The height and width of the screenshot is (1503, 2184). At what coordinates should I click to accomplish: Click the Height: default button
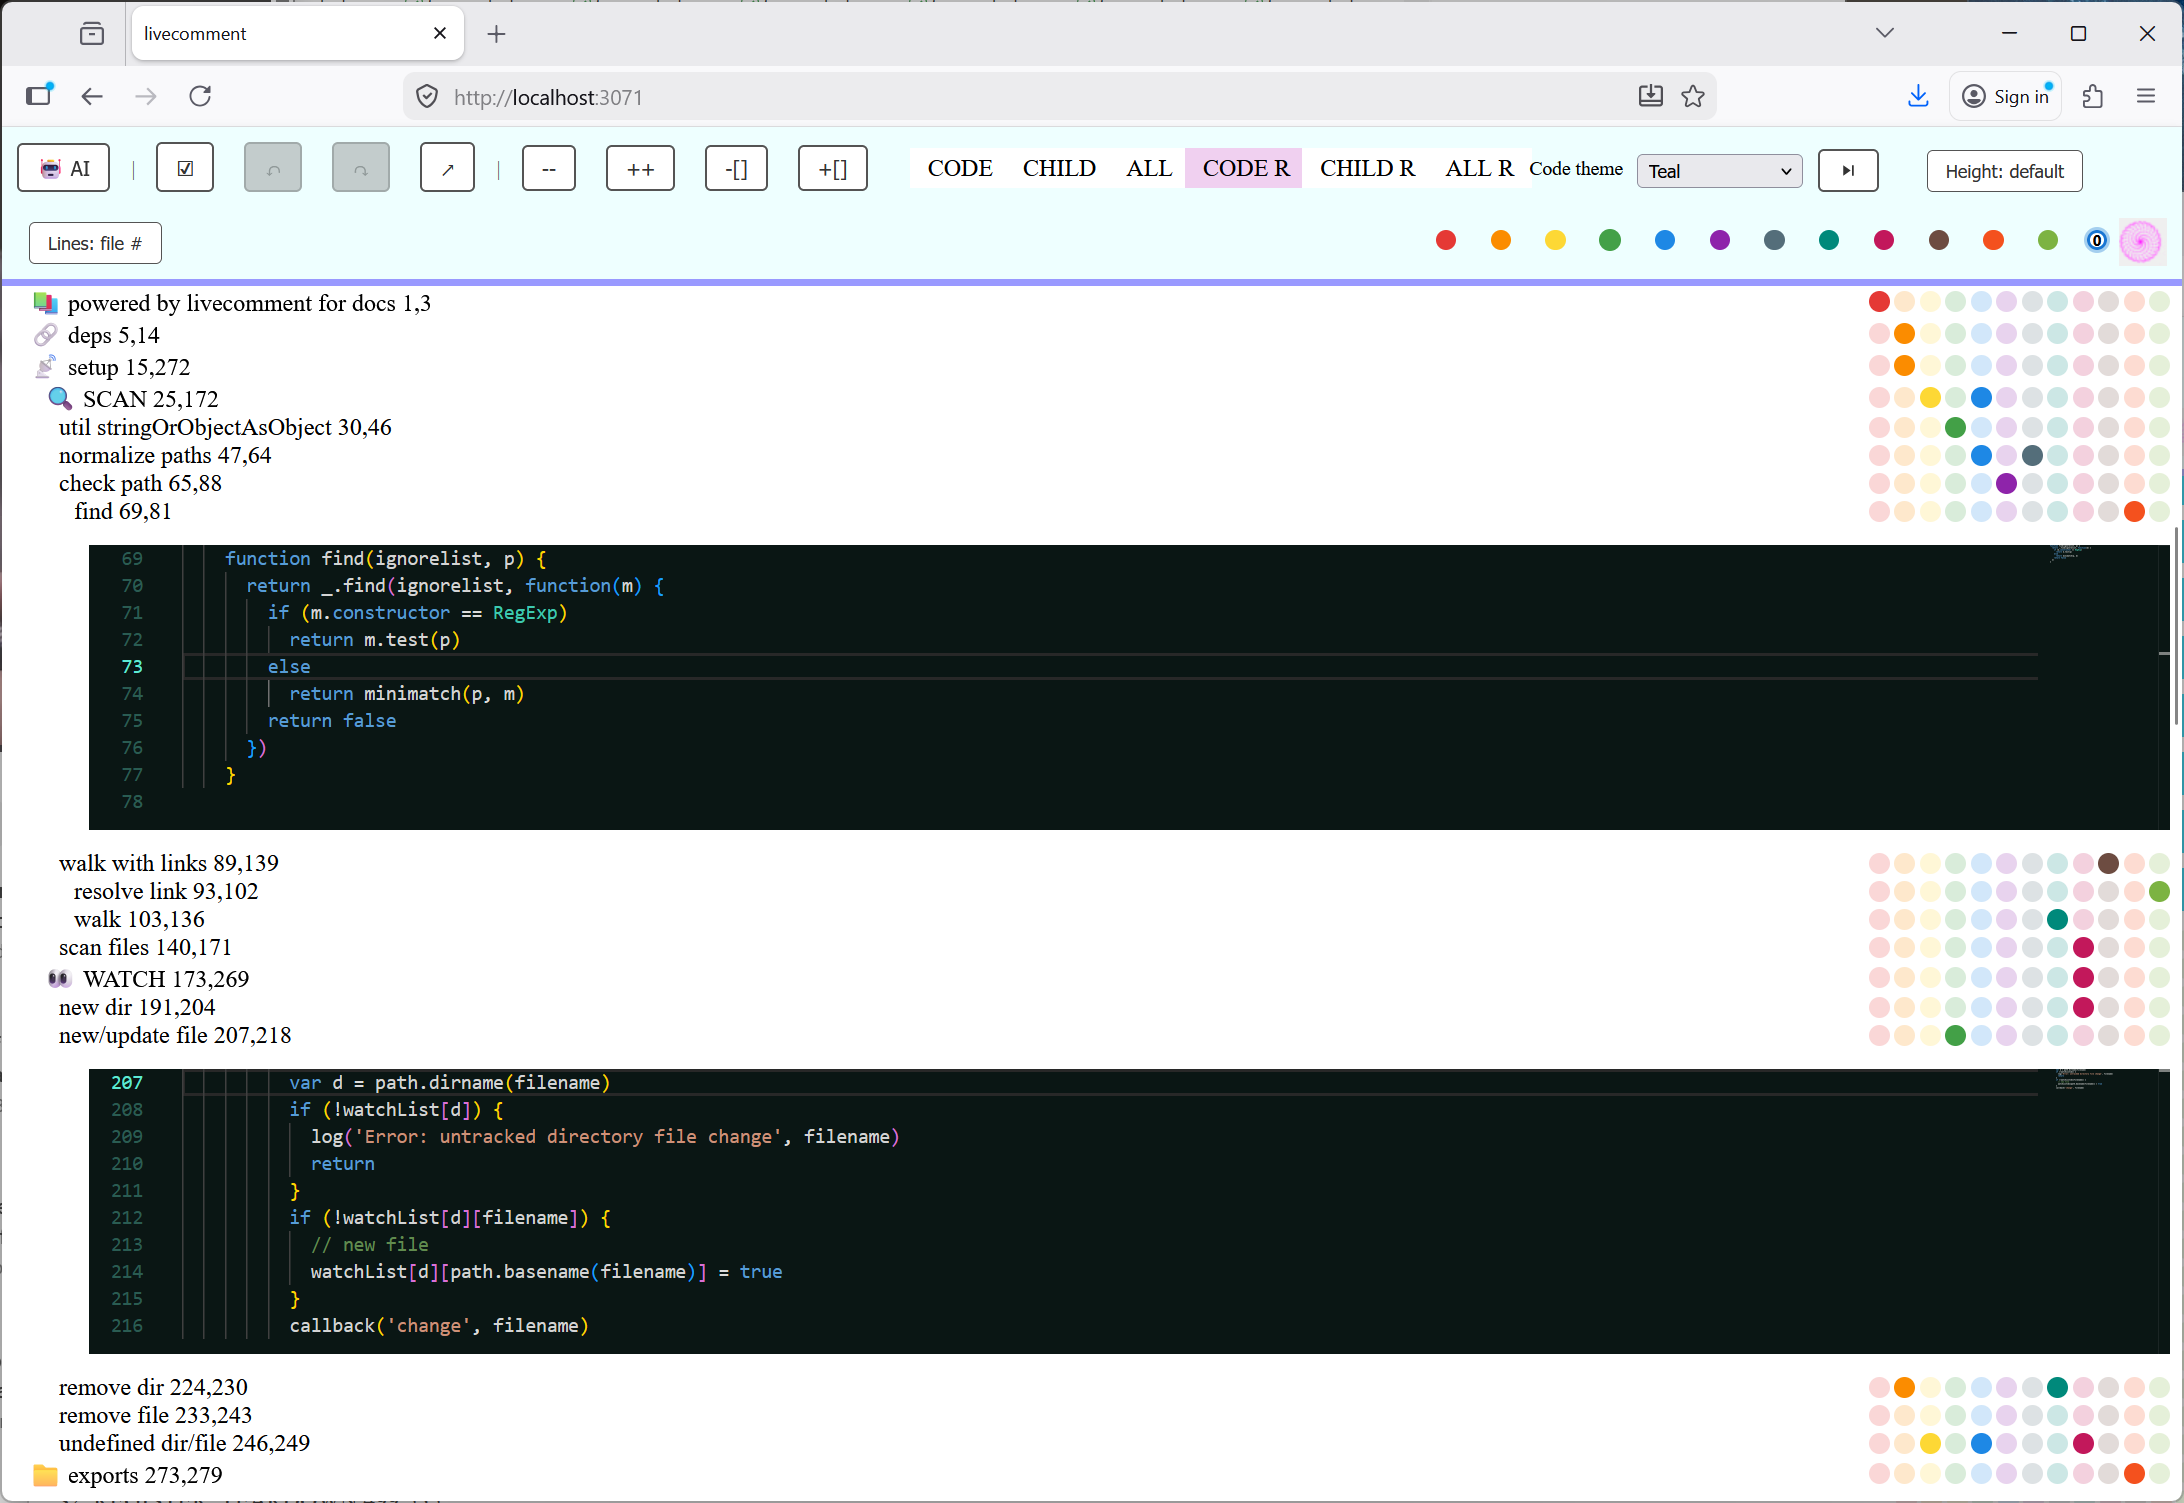pos(2004,171)
